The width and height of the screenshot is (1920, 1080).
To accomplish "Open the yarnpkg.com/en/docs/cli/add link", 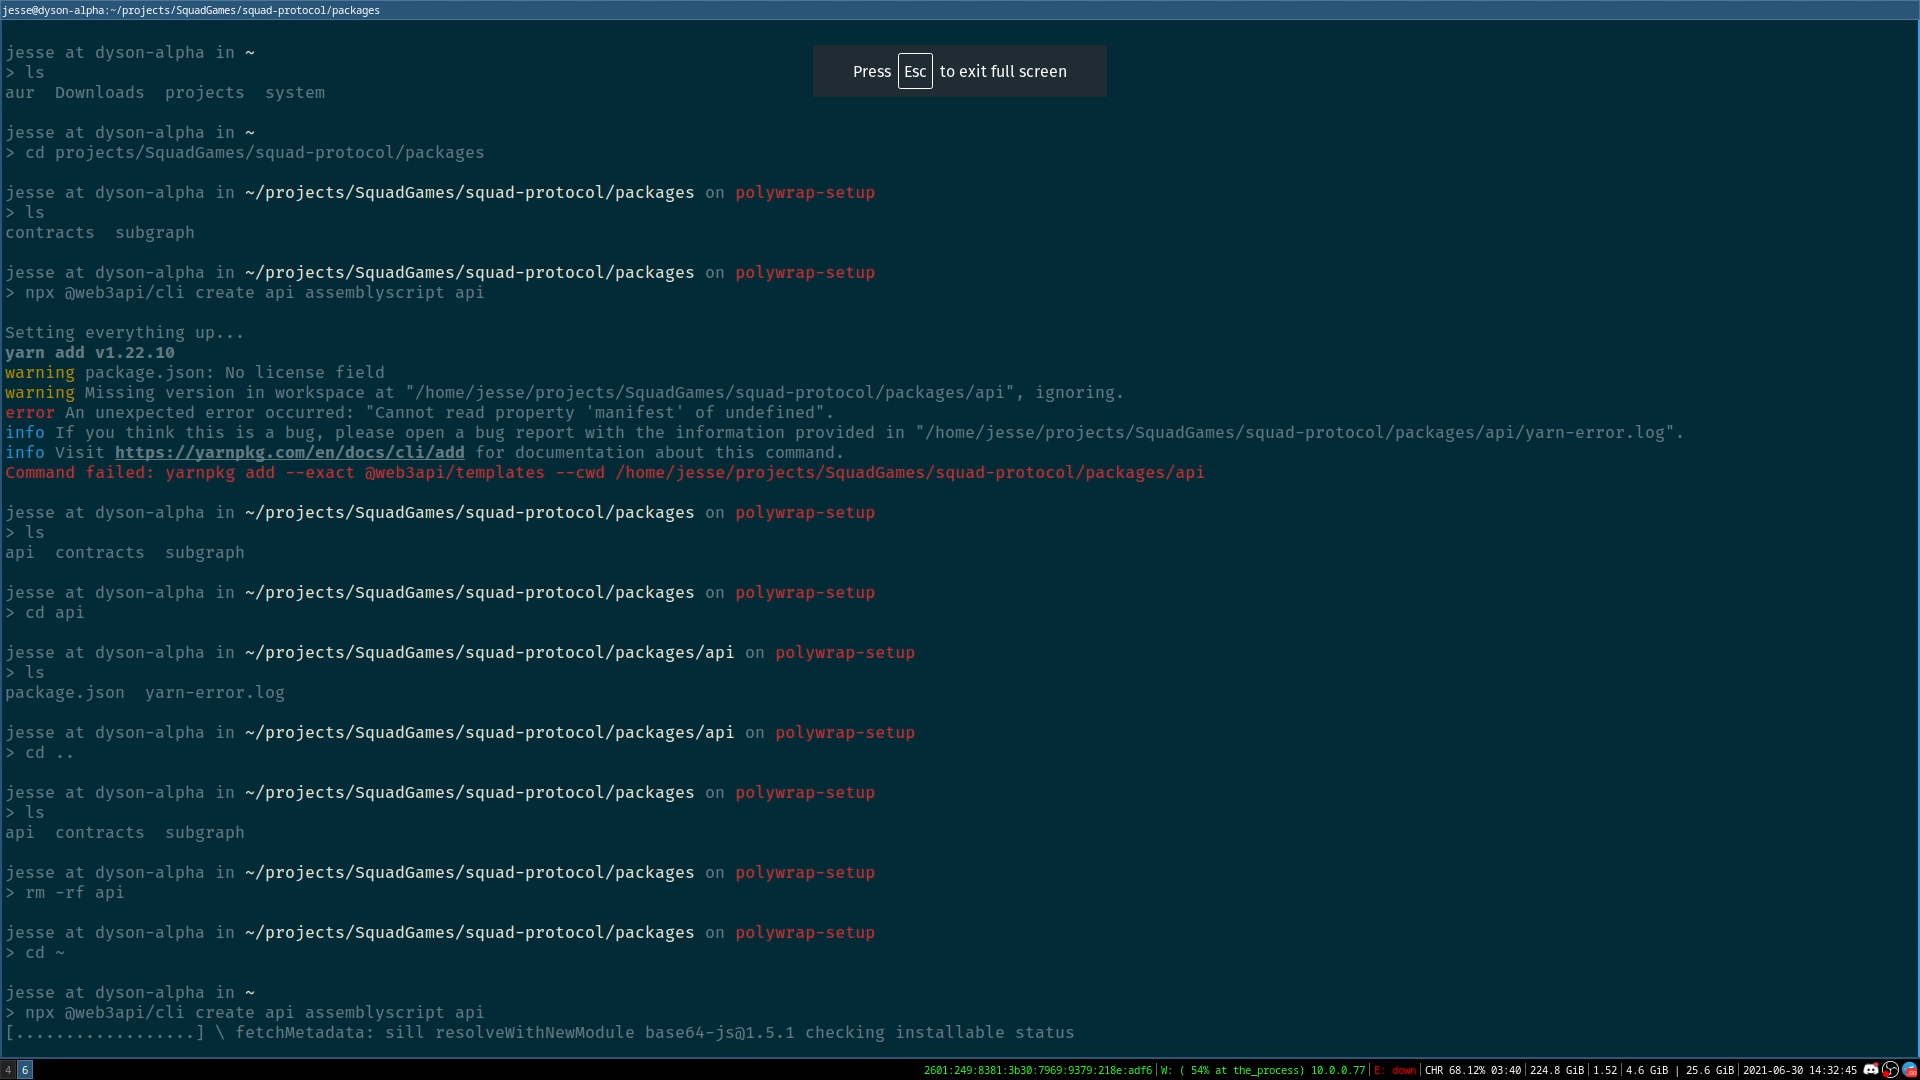I will tap(291, 452).
